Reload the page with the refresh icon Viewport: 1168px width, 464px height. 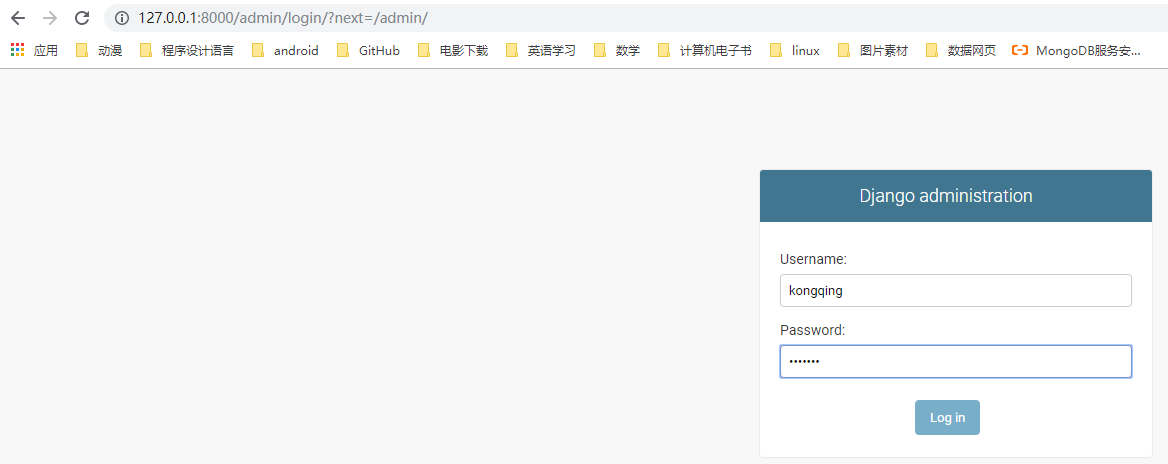[83, 18]
